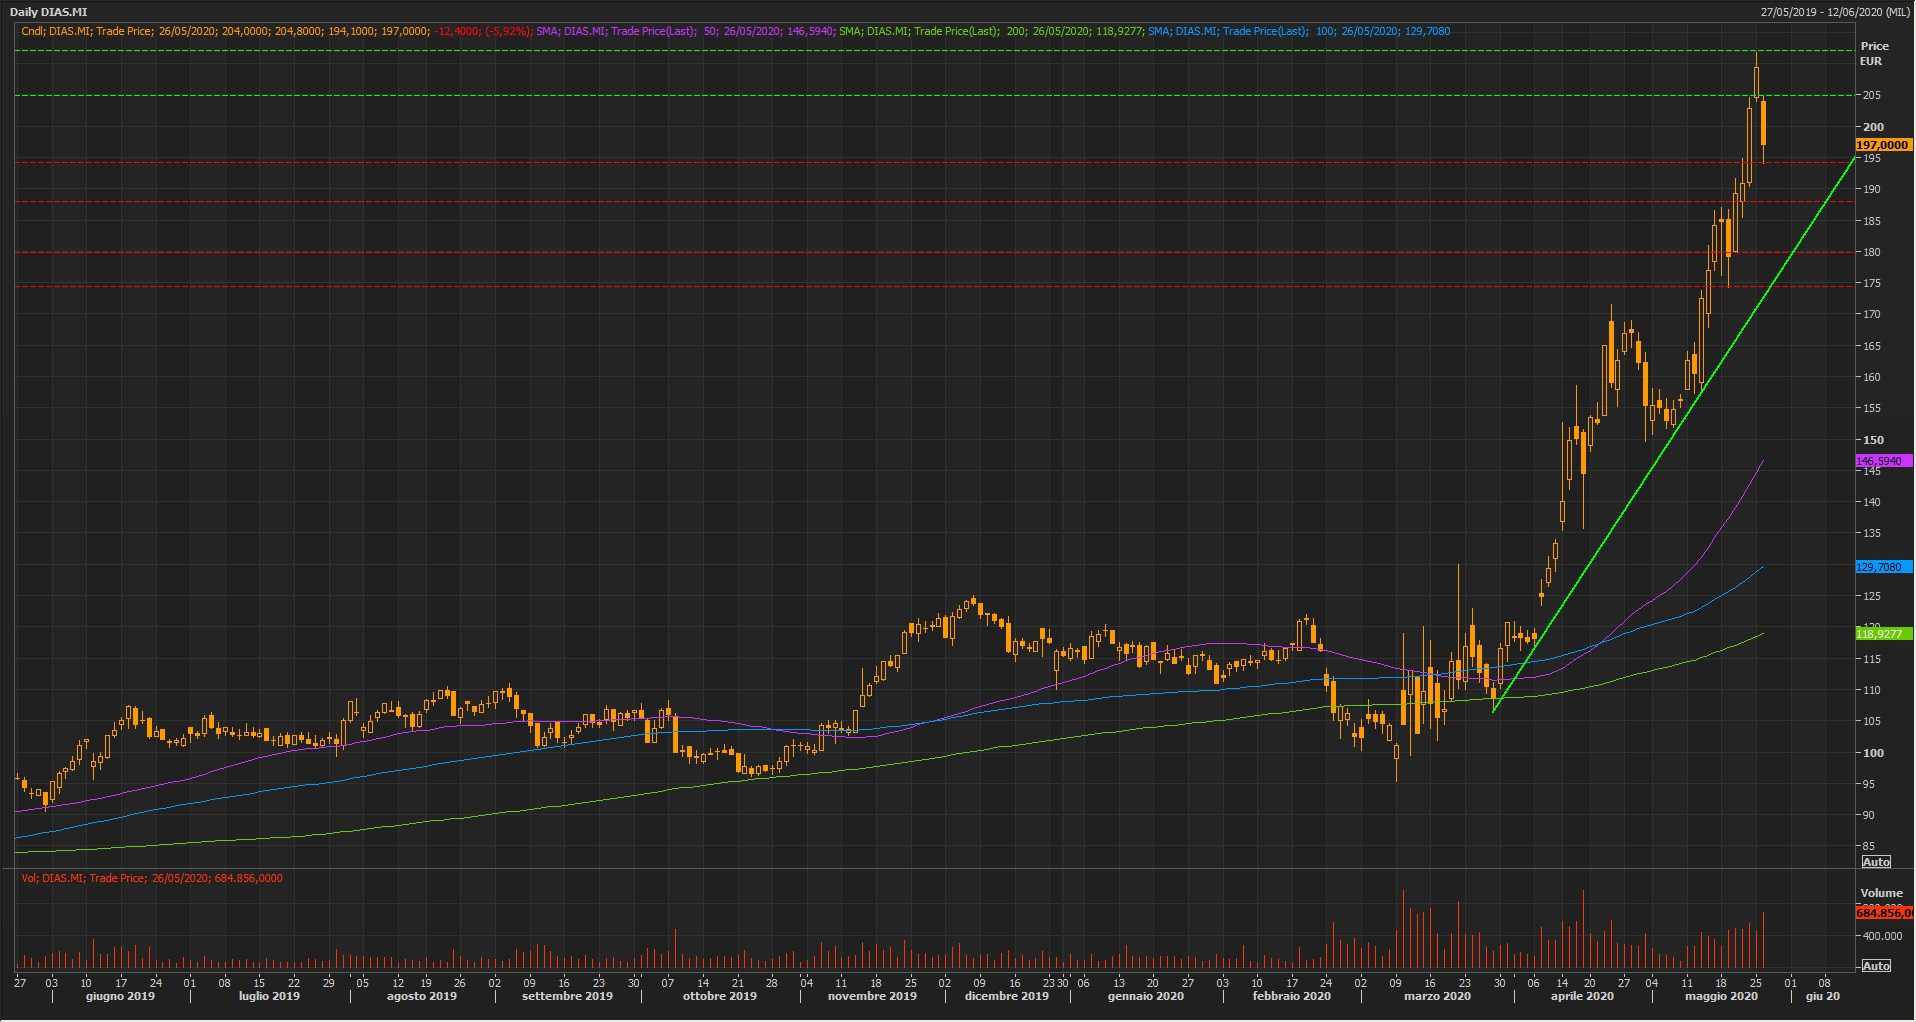Click the Auto scale button on price axis
The image size is (1916, 1022).
pyautogui.click(x=1876, y=862)
